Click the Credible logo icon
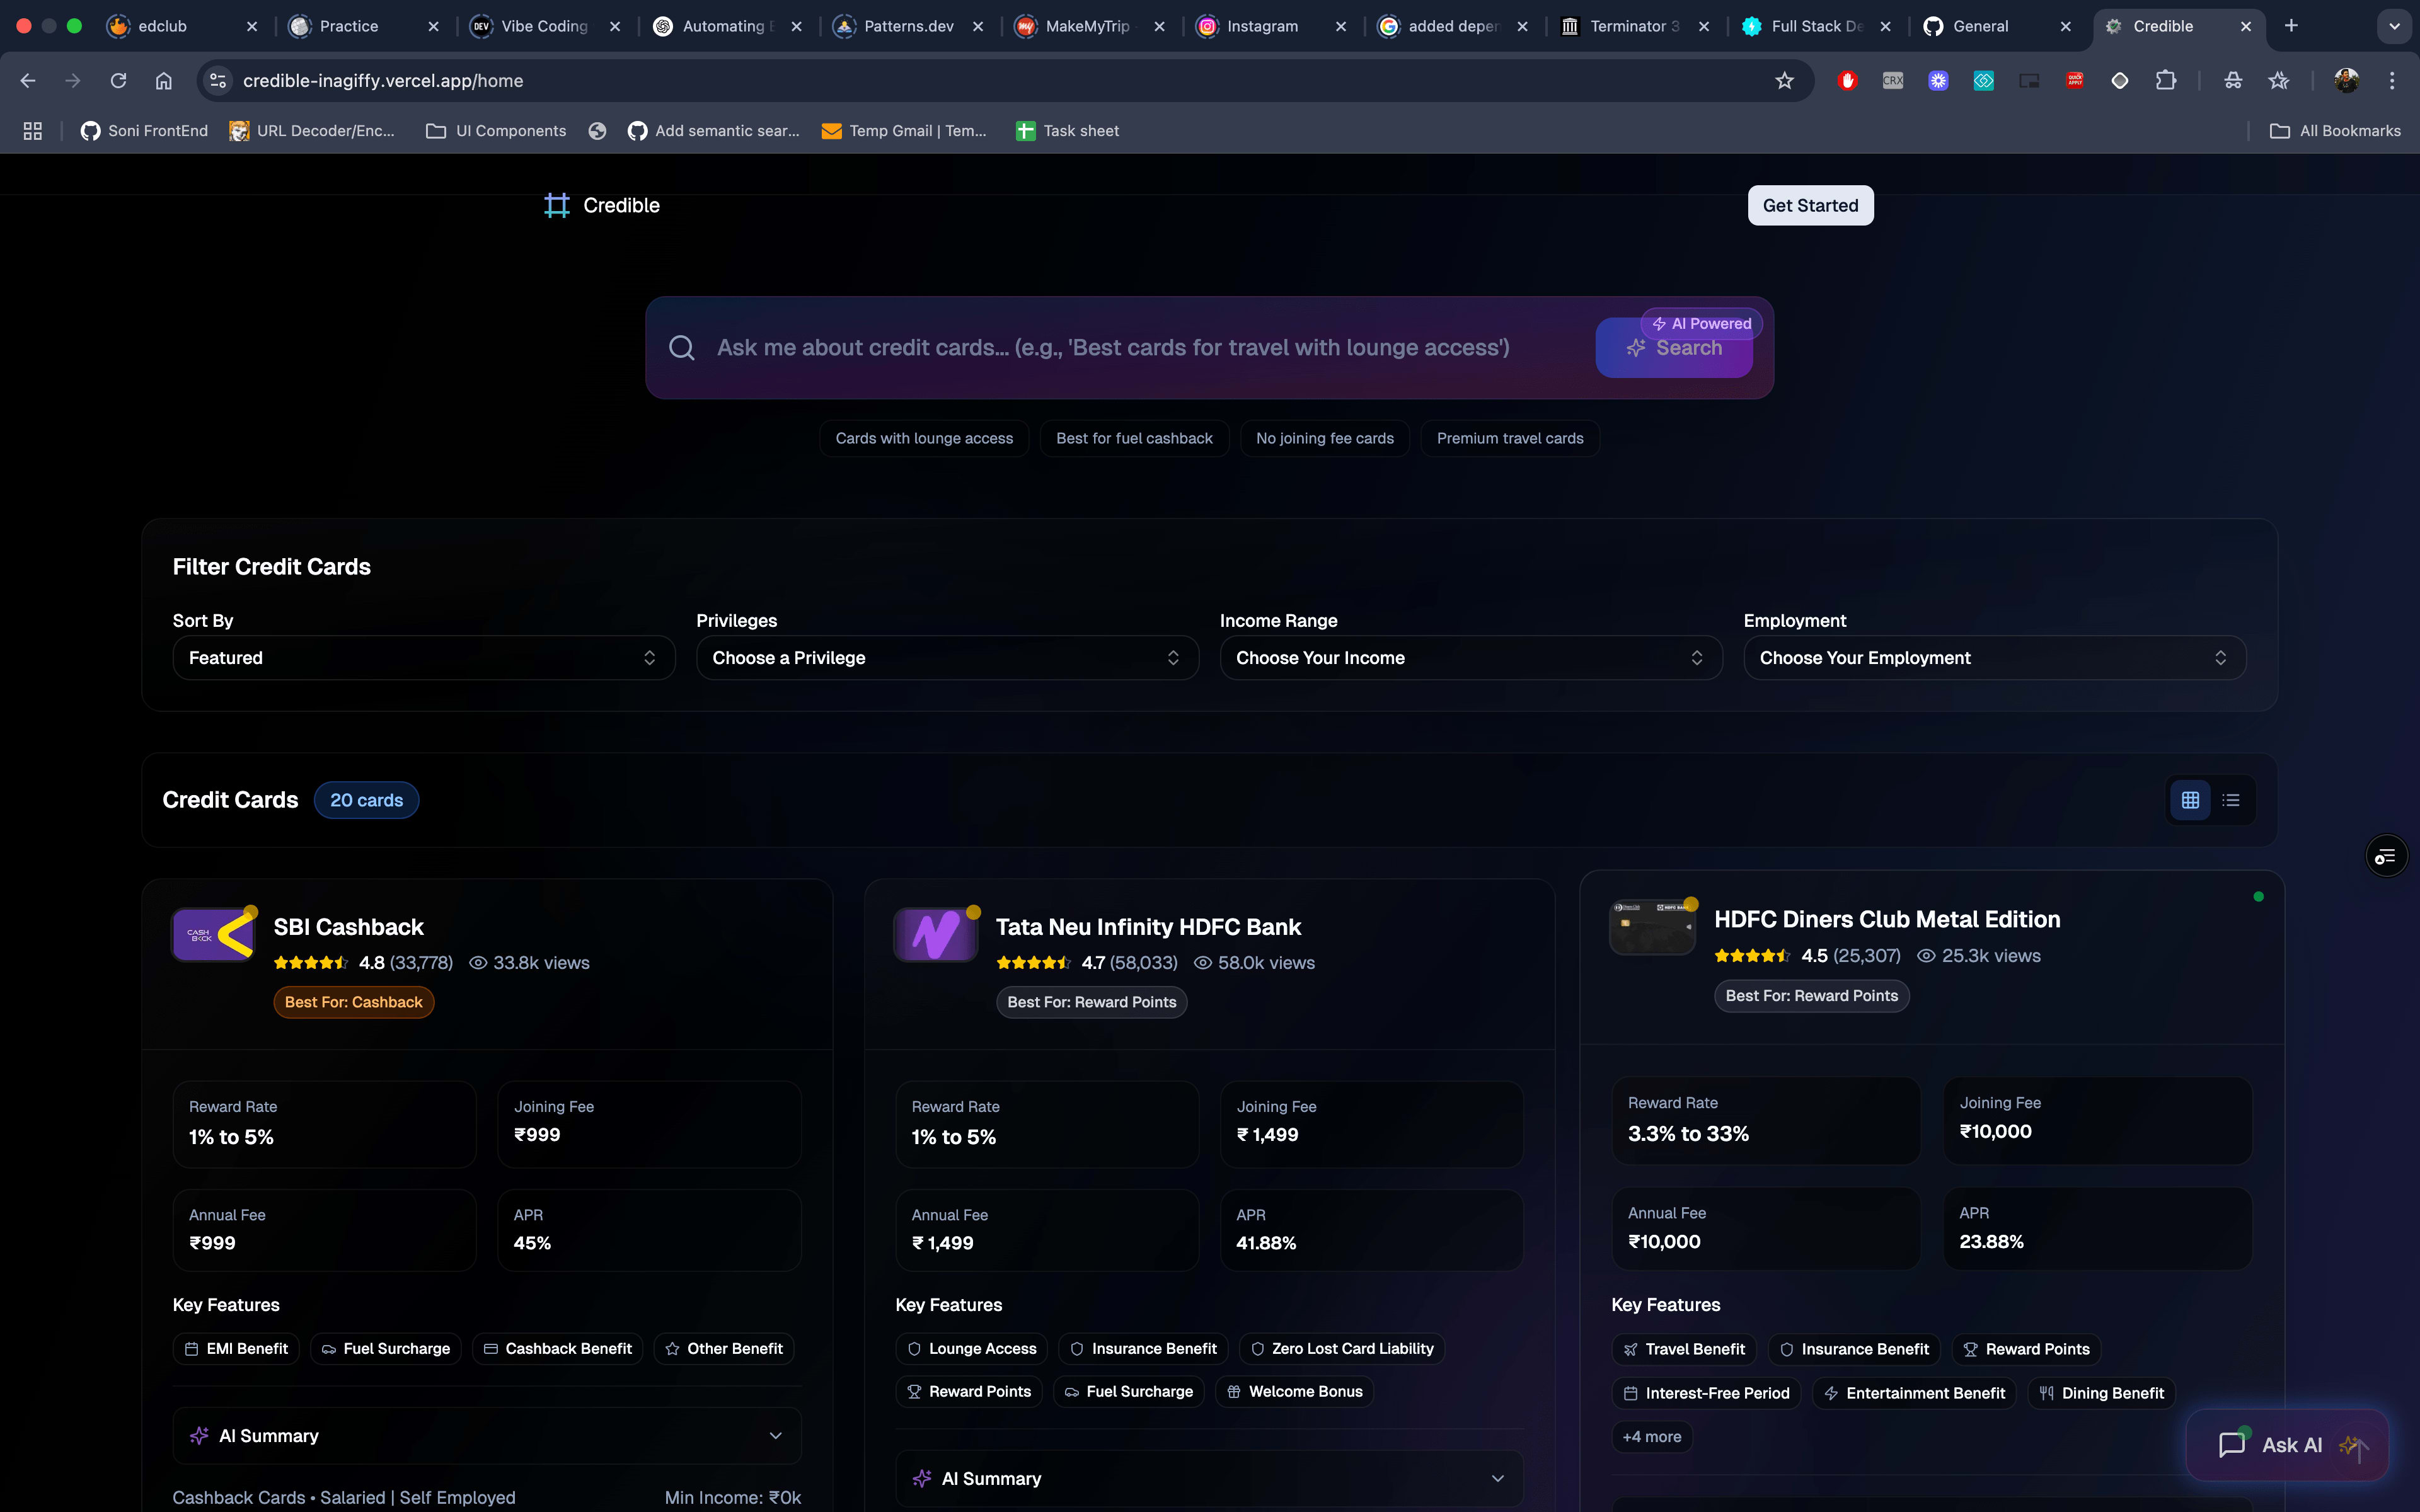 556,205
